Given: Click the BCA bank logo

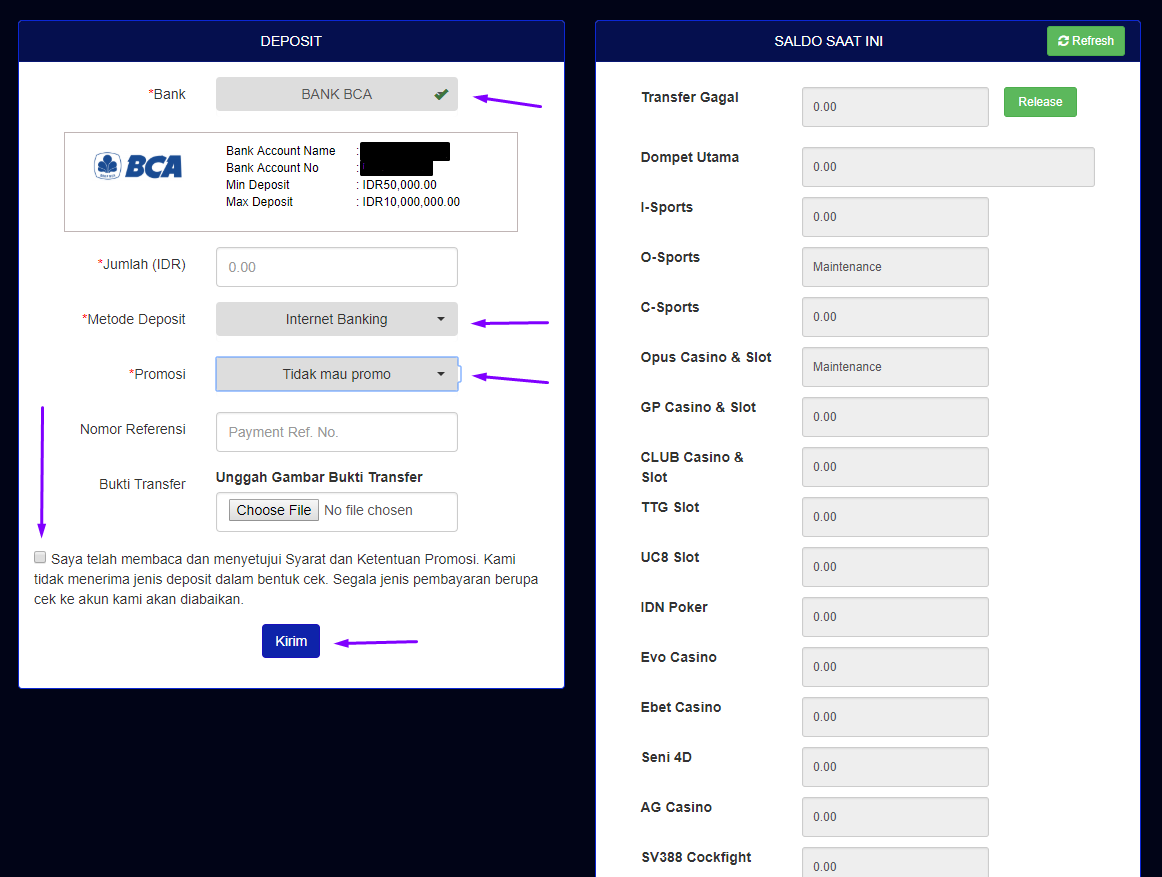Looking at the screenshot, I should point(138,166).
